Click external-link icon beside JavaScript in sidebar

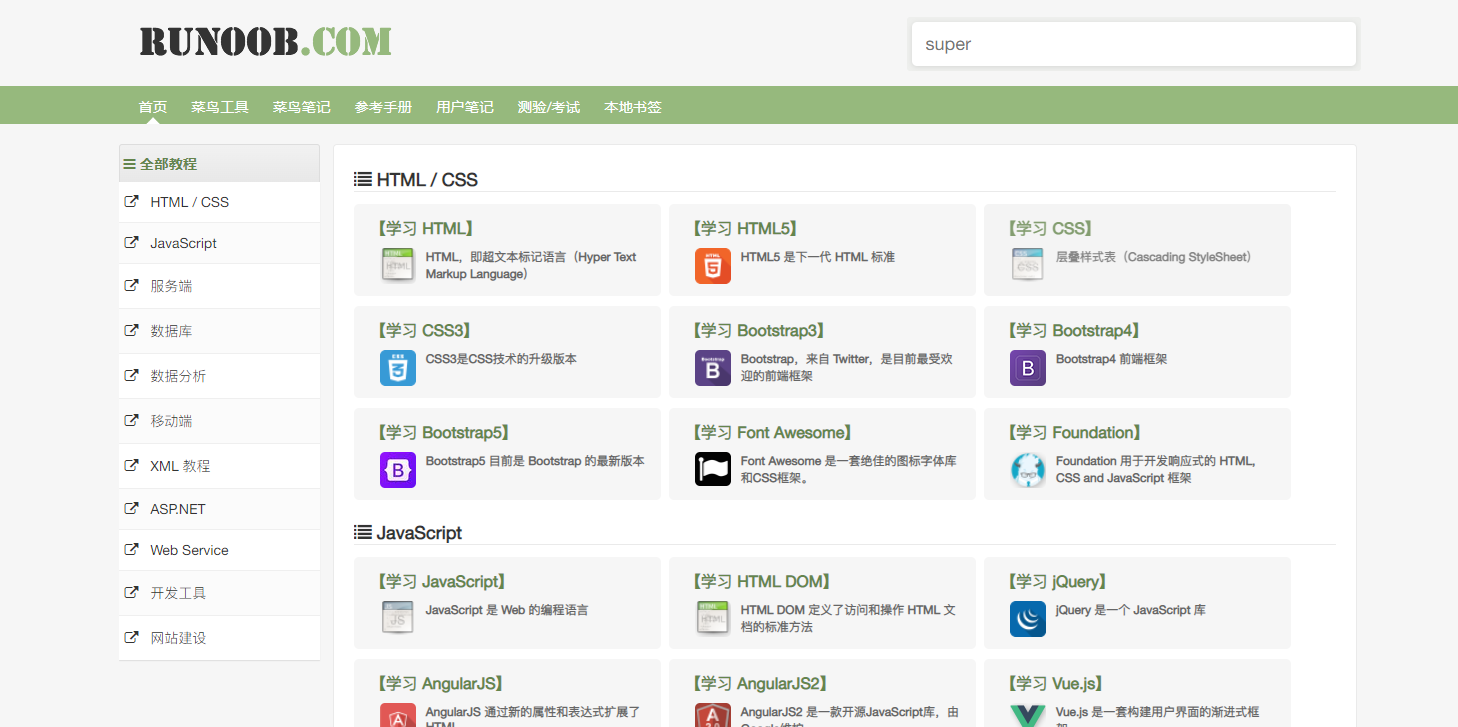[131, 242]
